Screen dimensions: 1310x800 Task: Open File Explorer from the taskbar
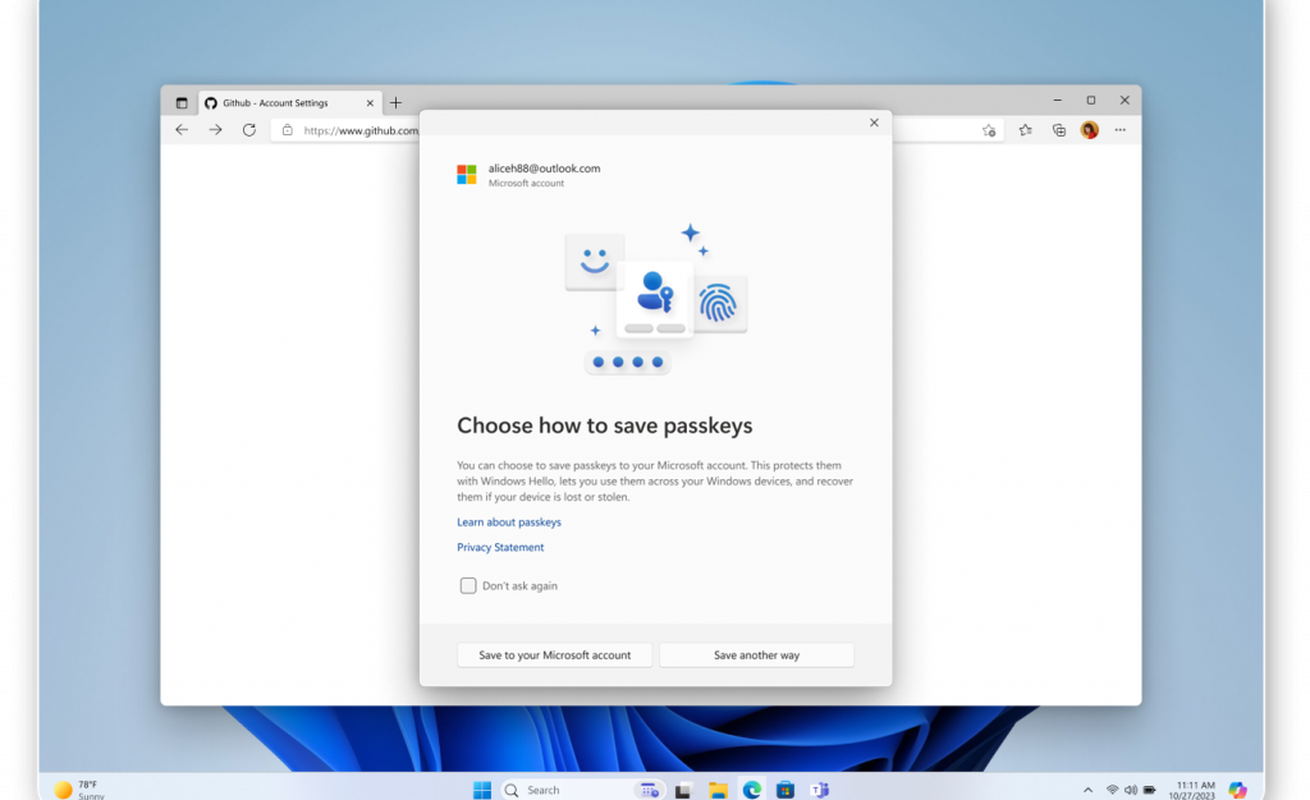[717, 790]
